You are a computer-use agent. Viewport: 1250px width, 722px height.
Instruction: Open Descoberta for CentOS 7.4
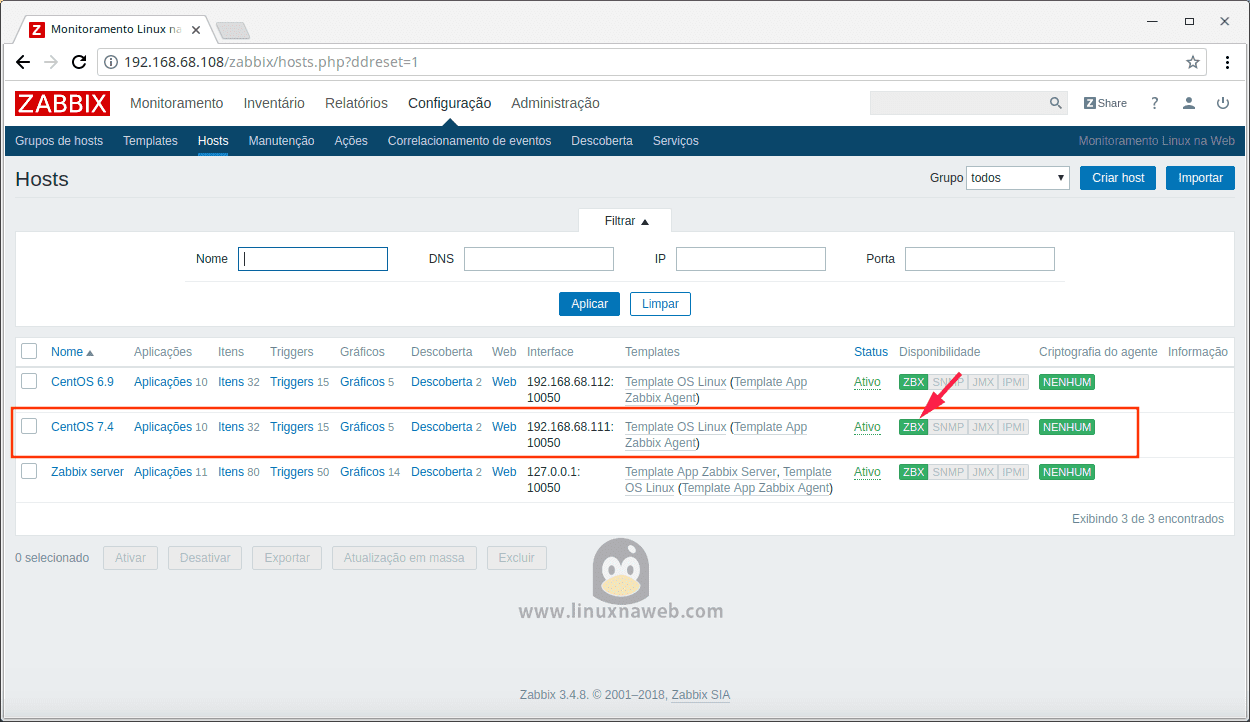click(x=441, y=427)
